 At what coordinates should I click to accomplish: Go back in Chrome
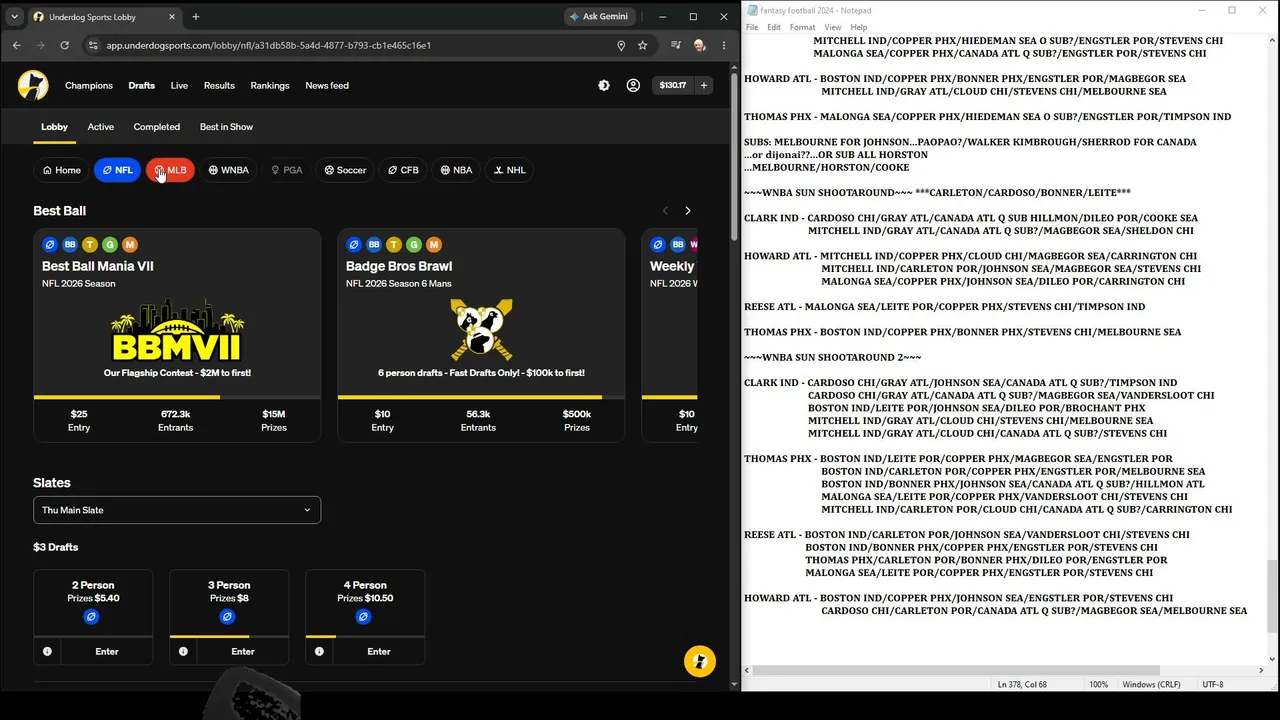[x=17, y=45]
